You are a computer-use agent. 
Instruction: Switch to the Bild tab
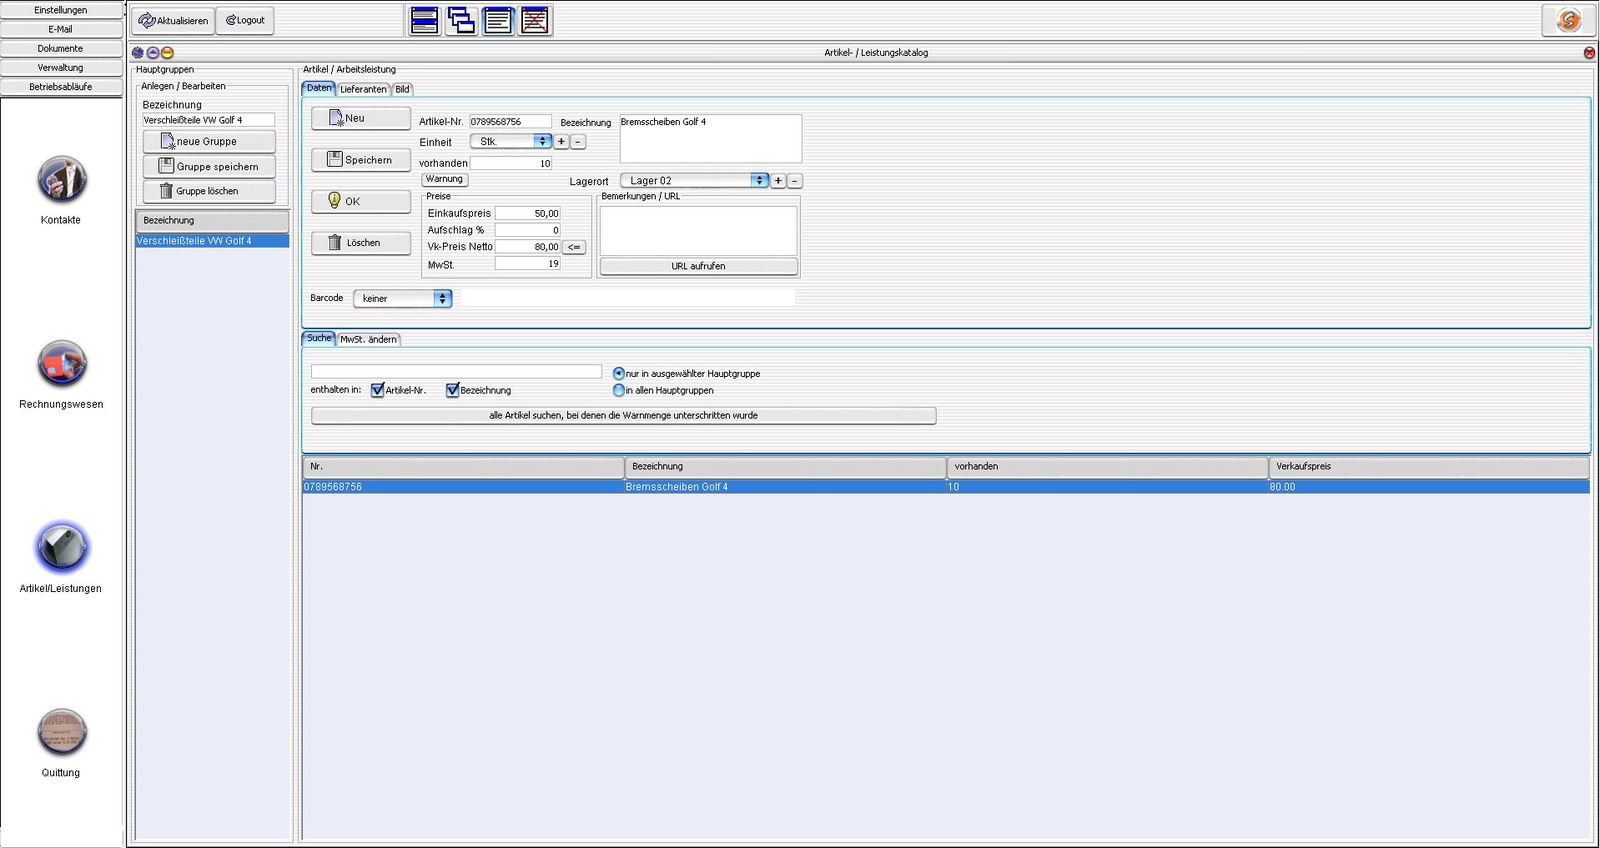402,89
